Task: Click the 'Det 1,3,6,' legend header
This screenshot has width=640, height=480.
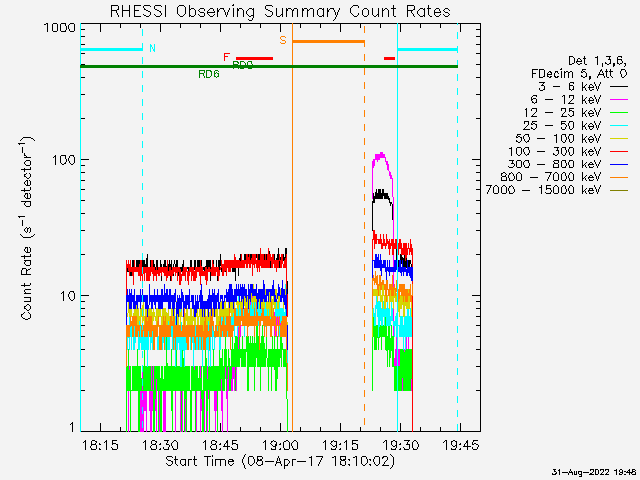Action: click(597, 61)
